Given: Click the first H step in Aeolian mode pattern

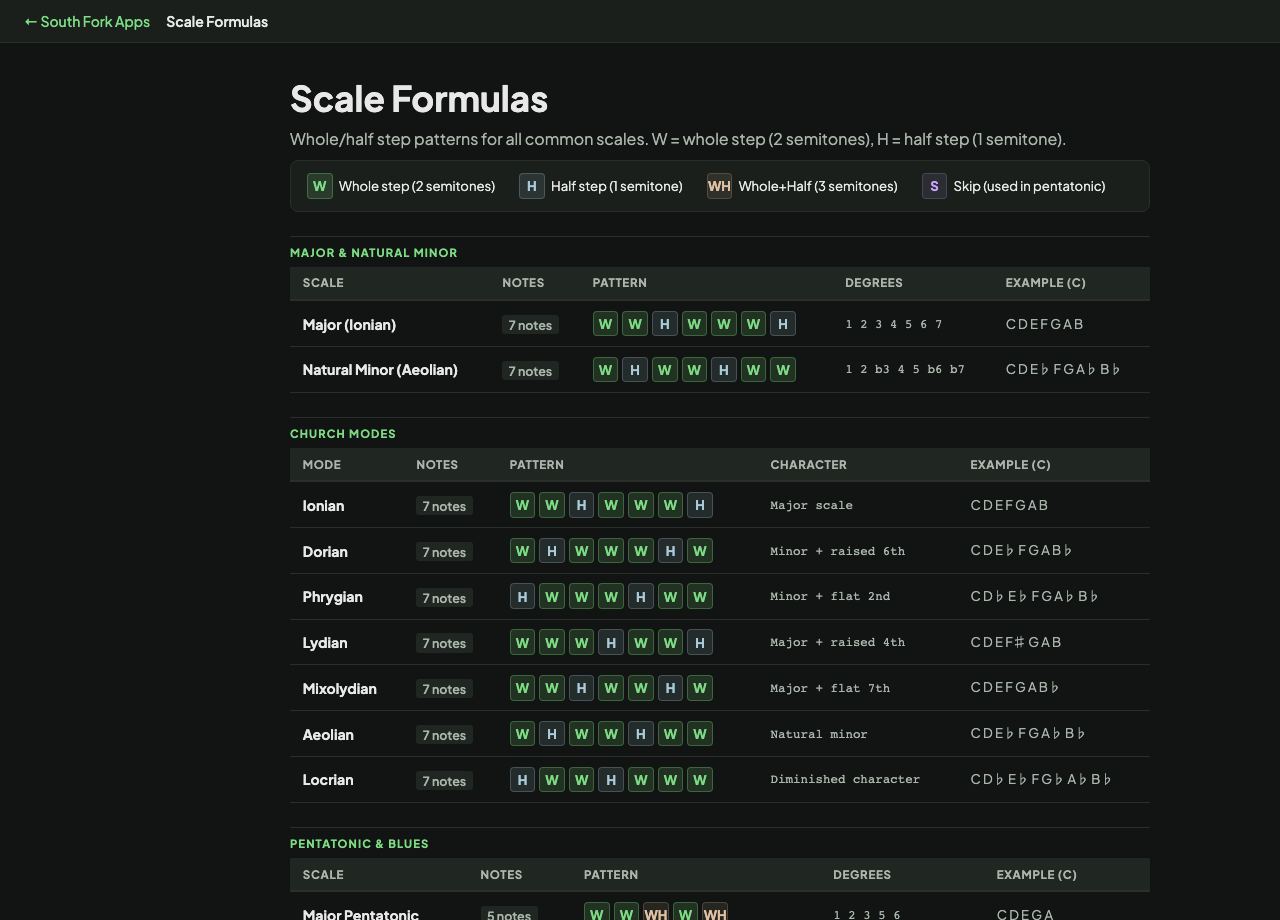Looking at the screenshot, I should coord(551,734).
